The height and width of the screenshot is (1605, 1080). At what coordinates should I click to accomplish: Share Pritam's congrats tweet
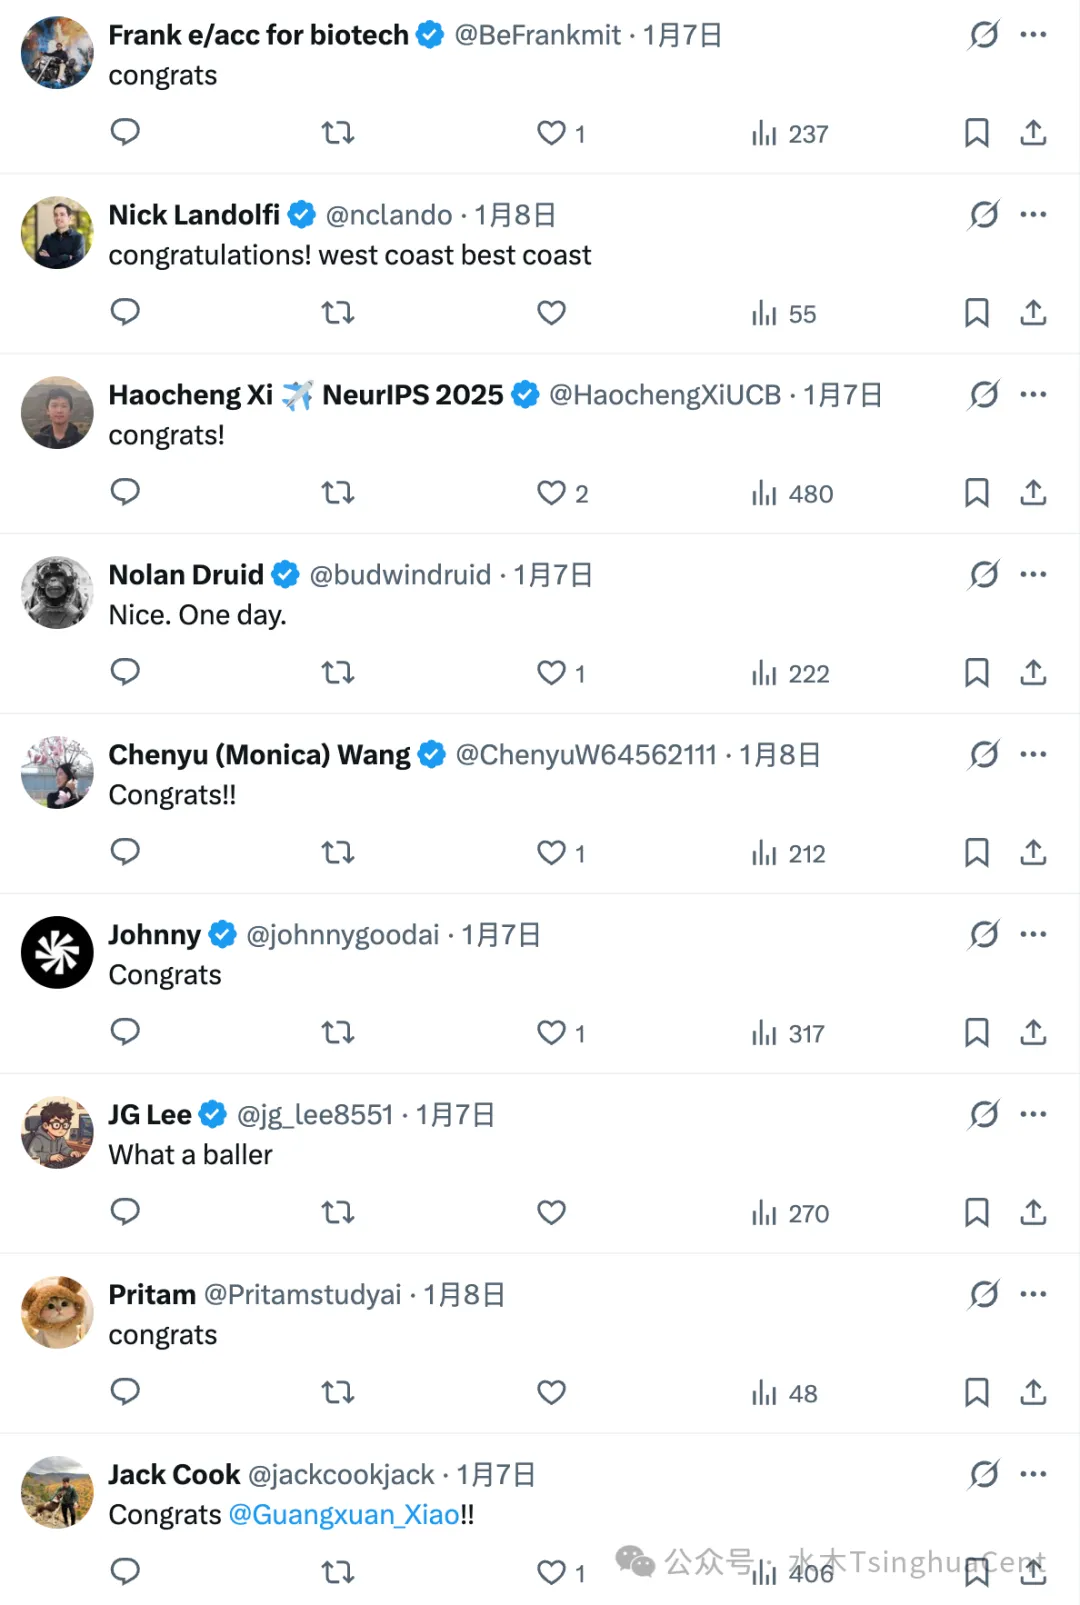click(1033, 1393)
